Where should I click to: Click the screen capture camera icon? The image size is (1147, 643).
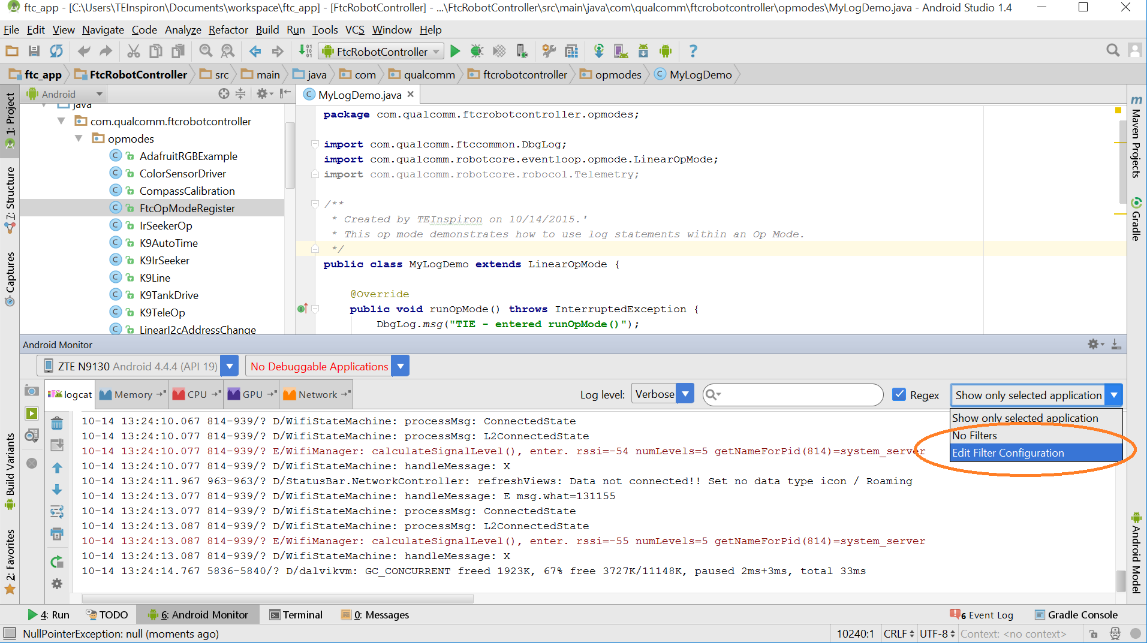(x=31, y=391)
